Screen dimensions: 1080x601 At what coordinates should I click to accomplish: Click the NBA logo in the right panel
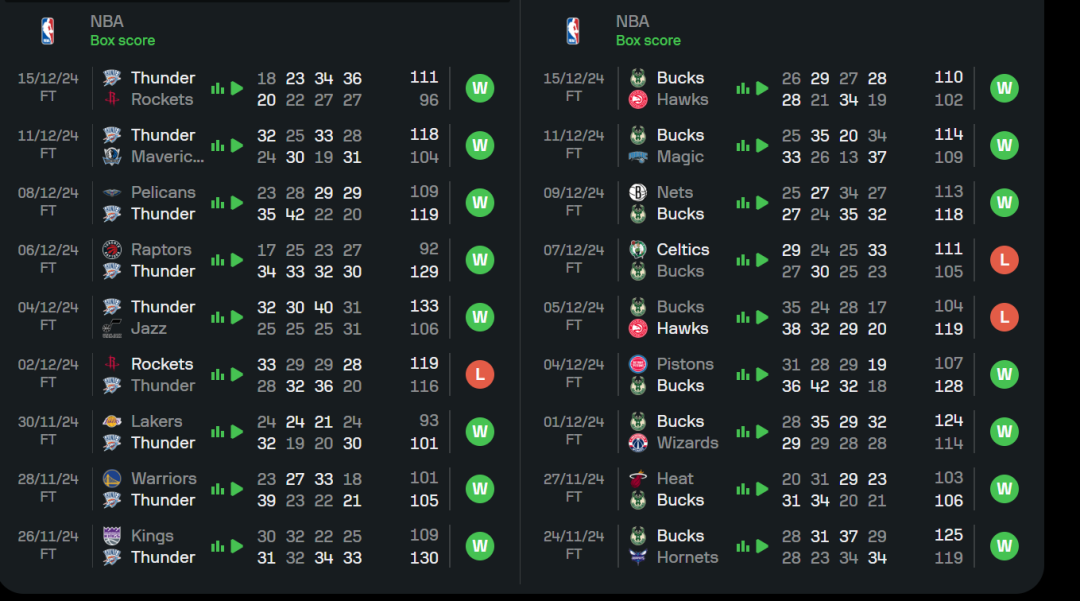pos(573,31)
